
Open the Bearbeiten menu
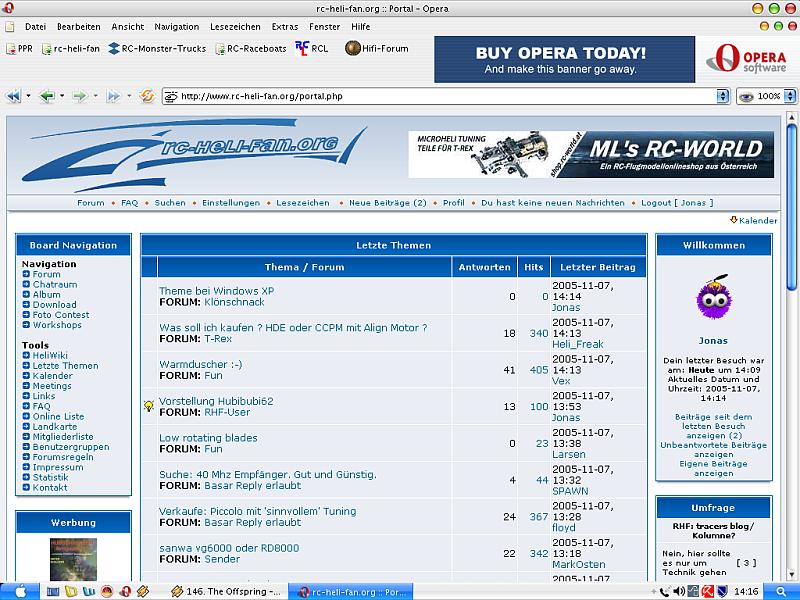(79, 27)
